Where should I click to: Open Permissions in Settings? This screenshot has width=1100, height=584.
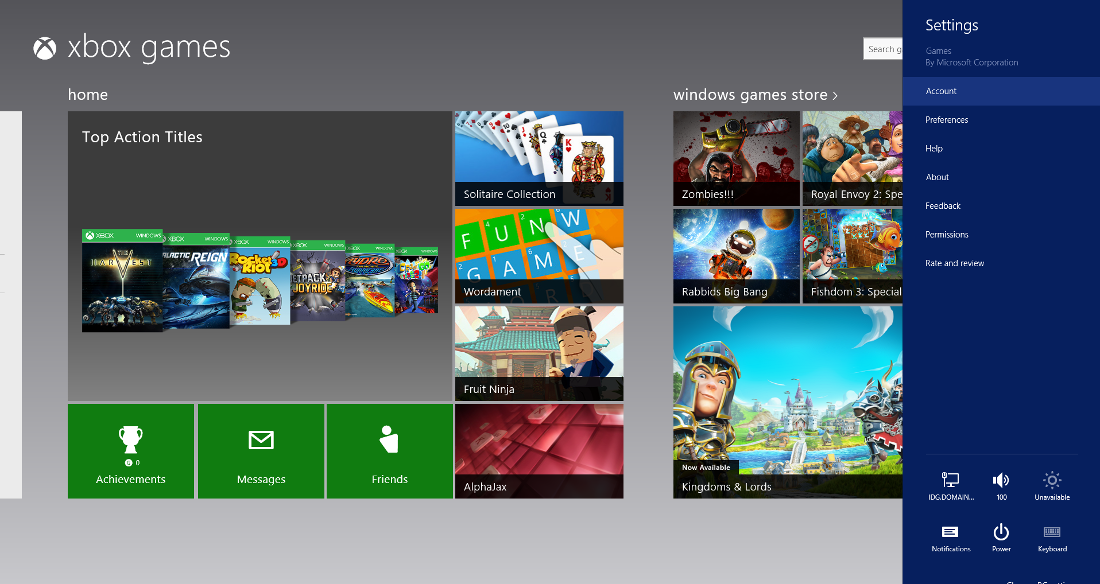tap(946, 235)
